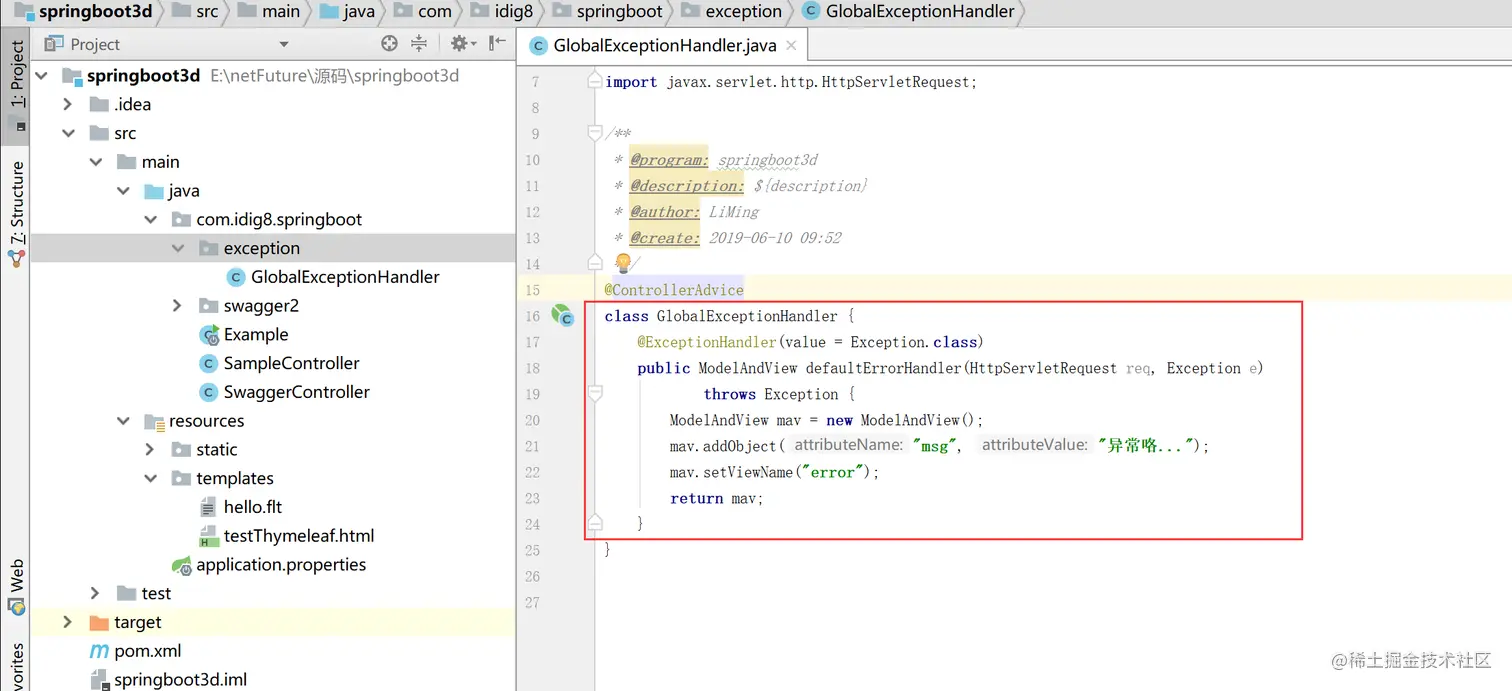Click the fold end marker on line 24
Viewport: 1512px width, 691px height.
[x=595, y=523]
